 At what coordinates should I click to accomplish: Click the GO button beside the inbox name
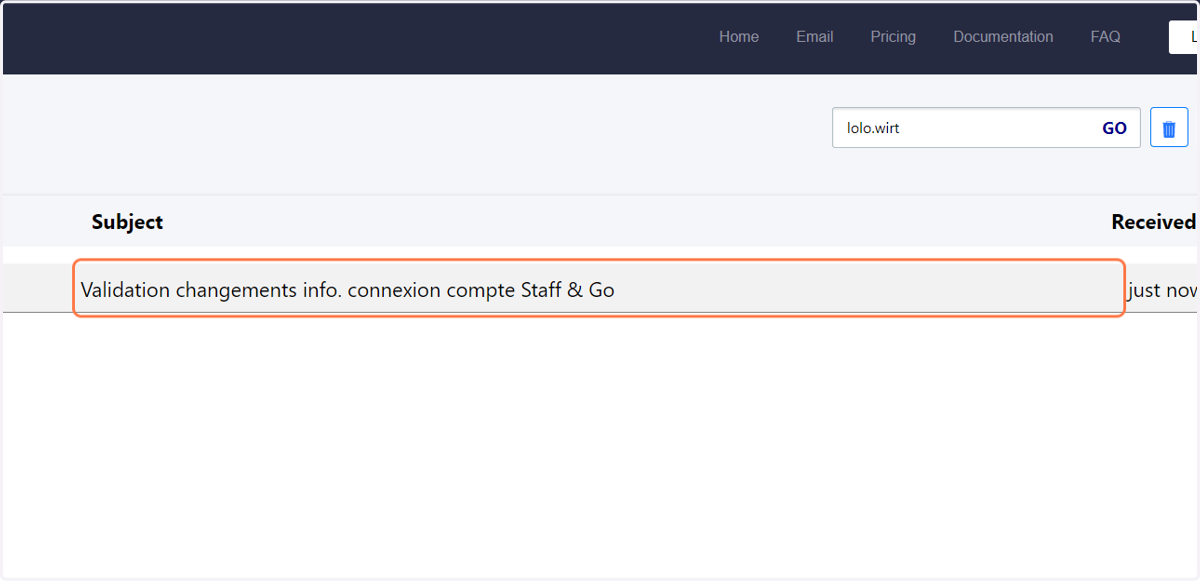pyautogui.click(x=1114, y=128)
